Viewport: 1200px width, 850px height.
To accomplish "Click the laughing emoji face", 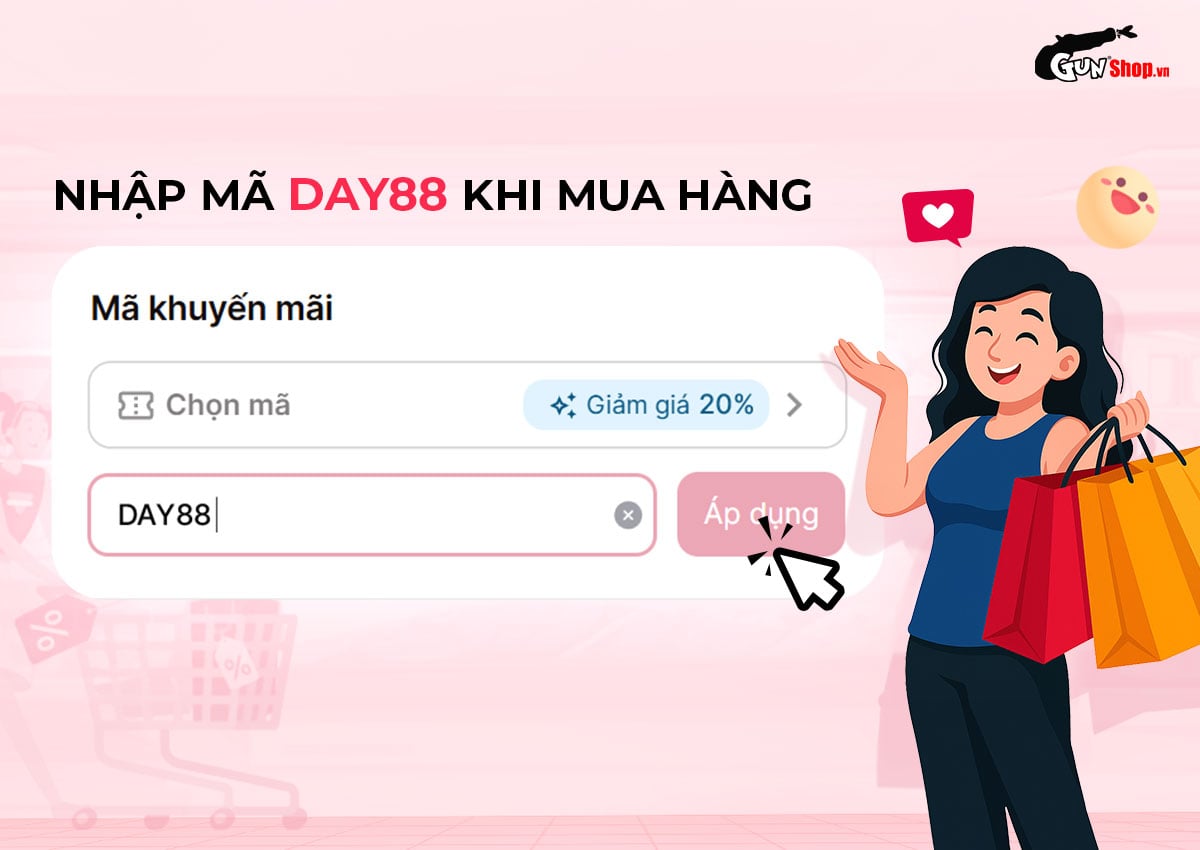I will pos(1117,207).
